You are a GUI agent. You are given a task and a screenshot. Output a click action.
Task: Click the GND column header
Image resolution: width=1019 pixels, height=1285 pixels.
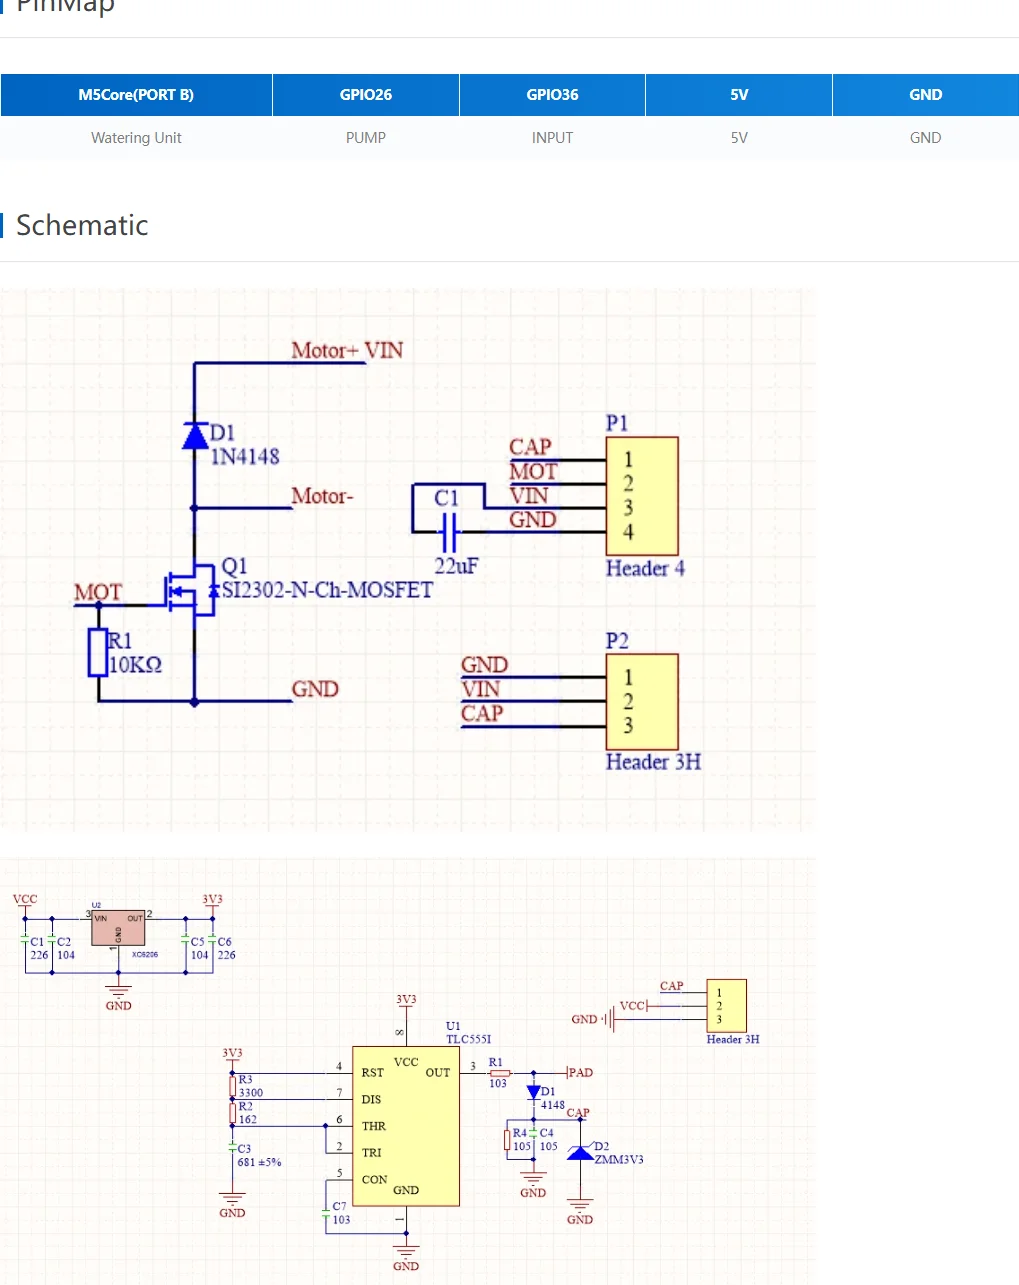pyautogui.click(x=926, y=95)
